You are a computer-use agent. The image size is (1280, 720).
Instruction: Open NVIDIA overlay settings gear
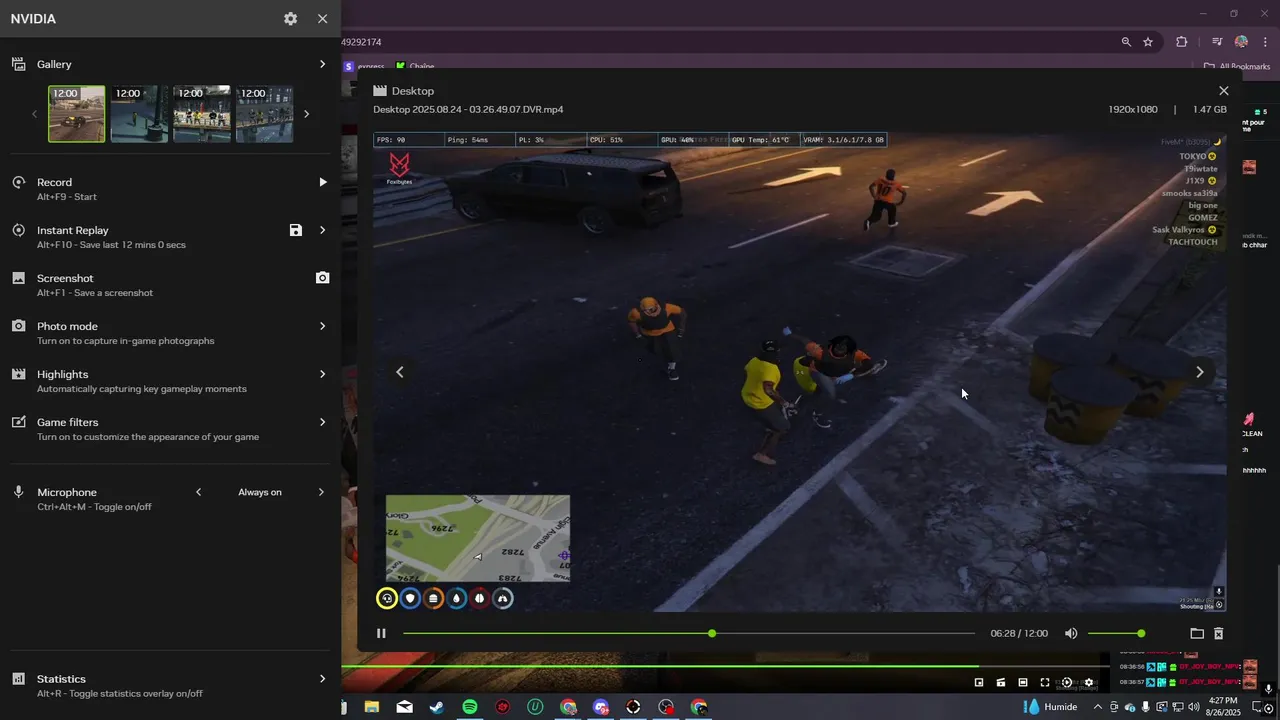[x=290, y=19]
